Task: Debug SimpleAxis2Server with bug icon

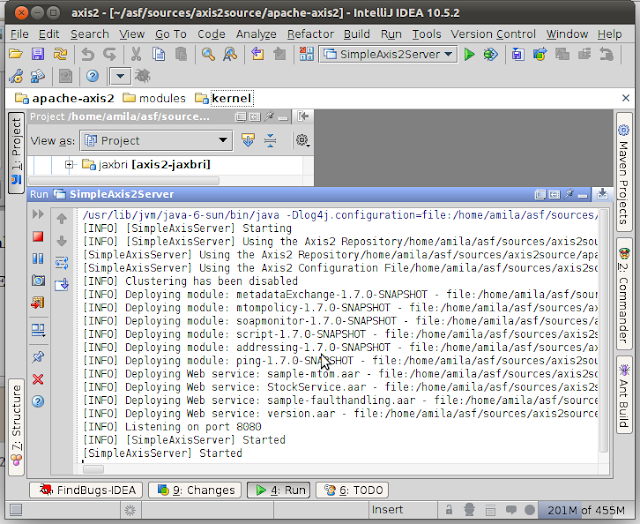Action: 491,54
